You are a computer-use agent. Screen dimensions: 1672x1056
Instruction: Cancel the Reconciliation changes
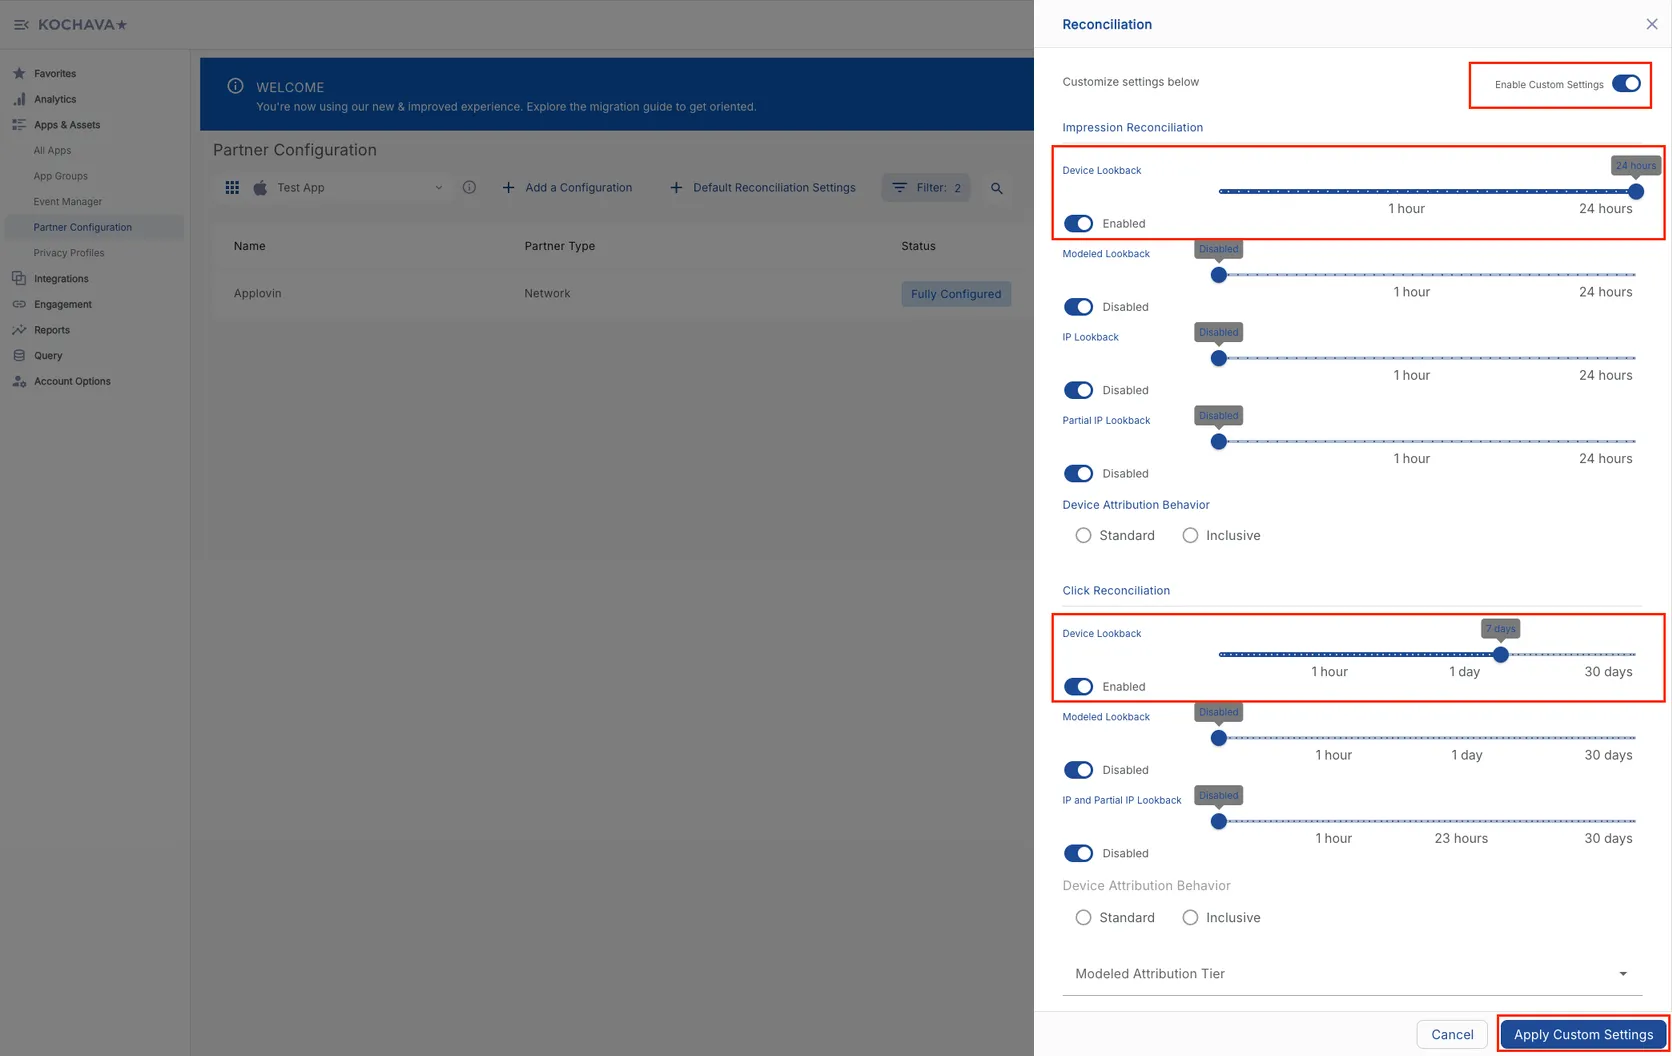point(1451,1034)
